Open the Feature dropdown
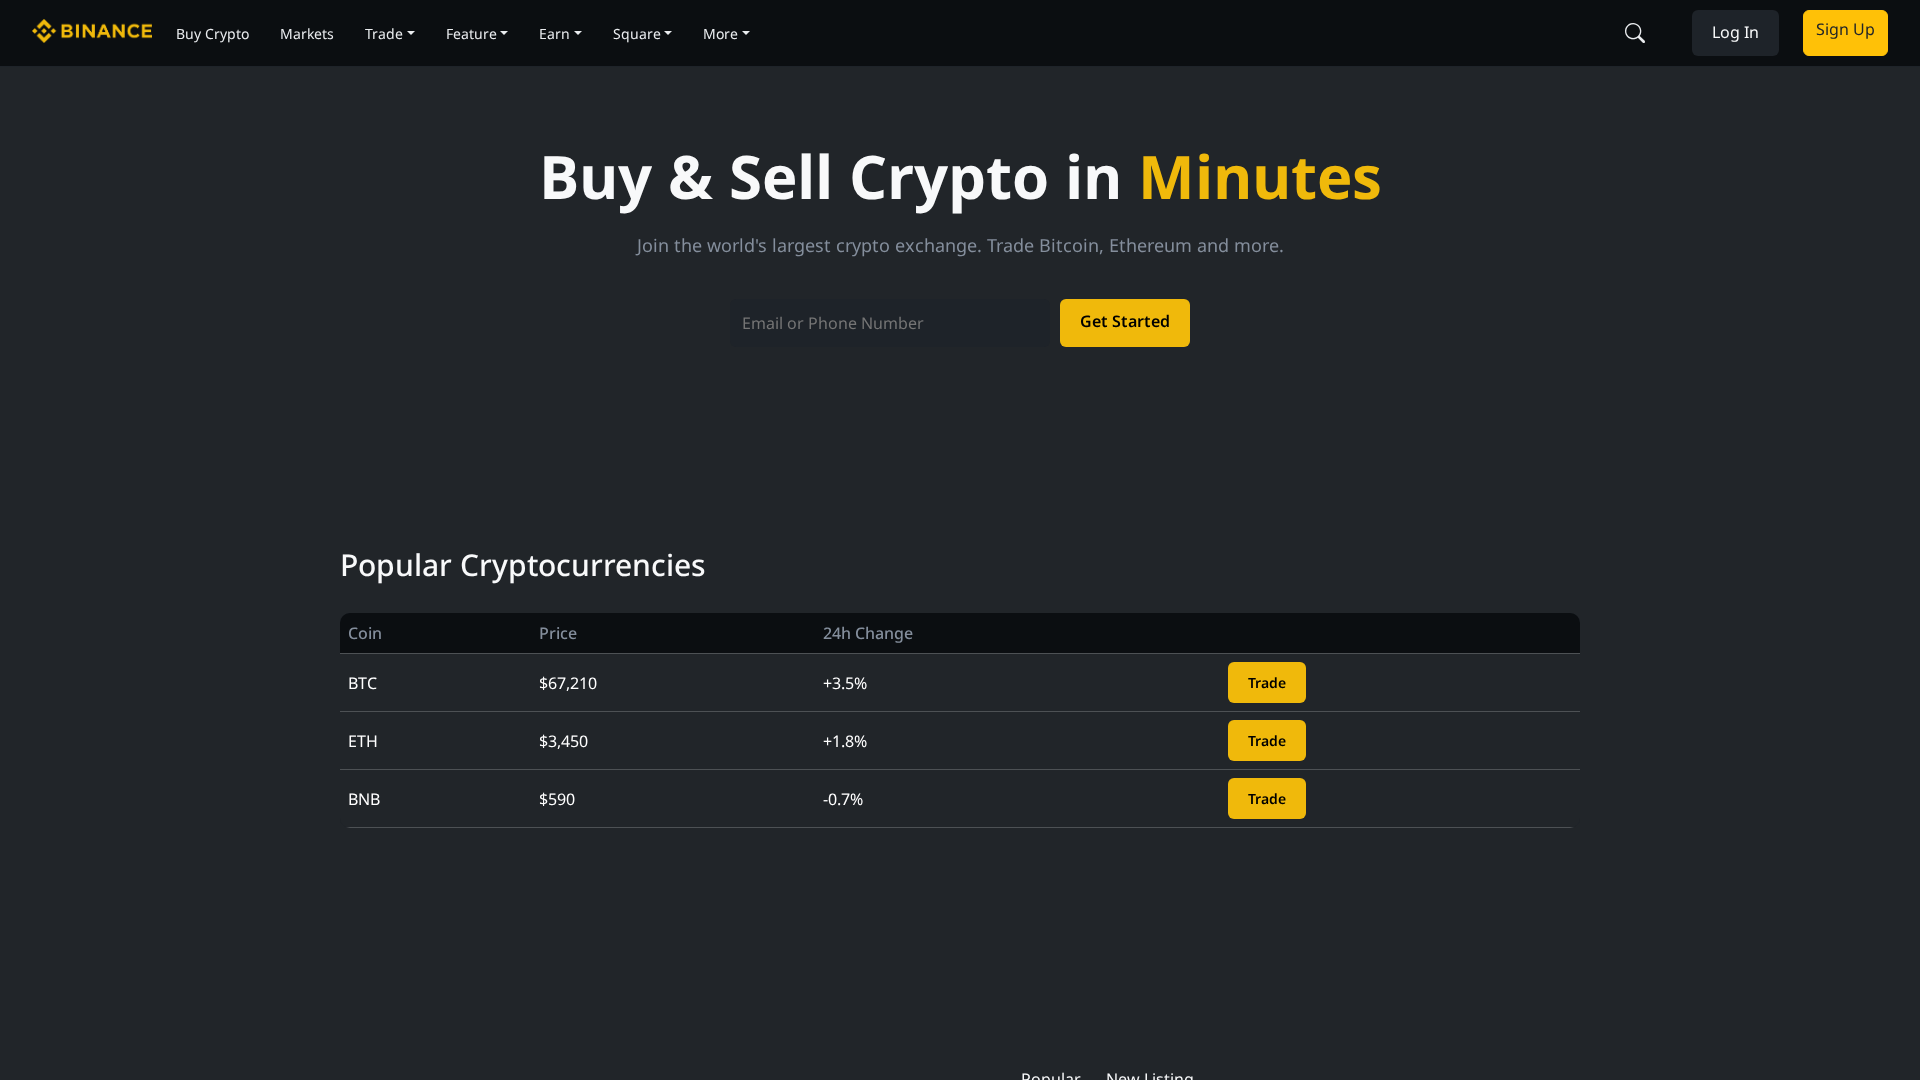The height and width of the screenshot is (1080, 1920). (x=476, y=33)
